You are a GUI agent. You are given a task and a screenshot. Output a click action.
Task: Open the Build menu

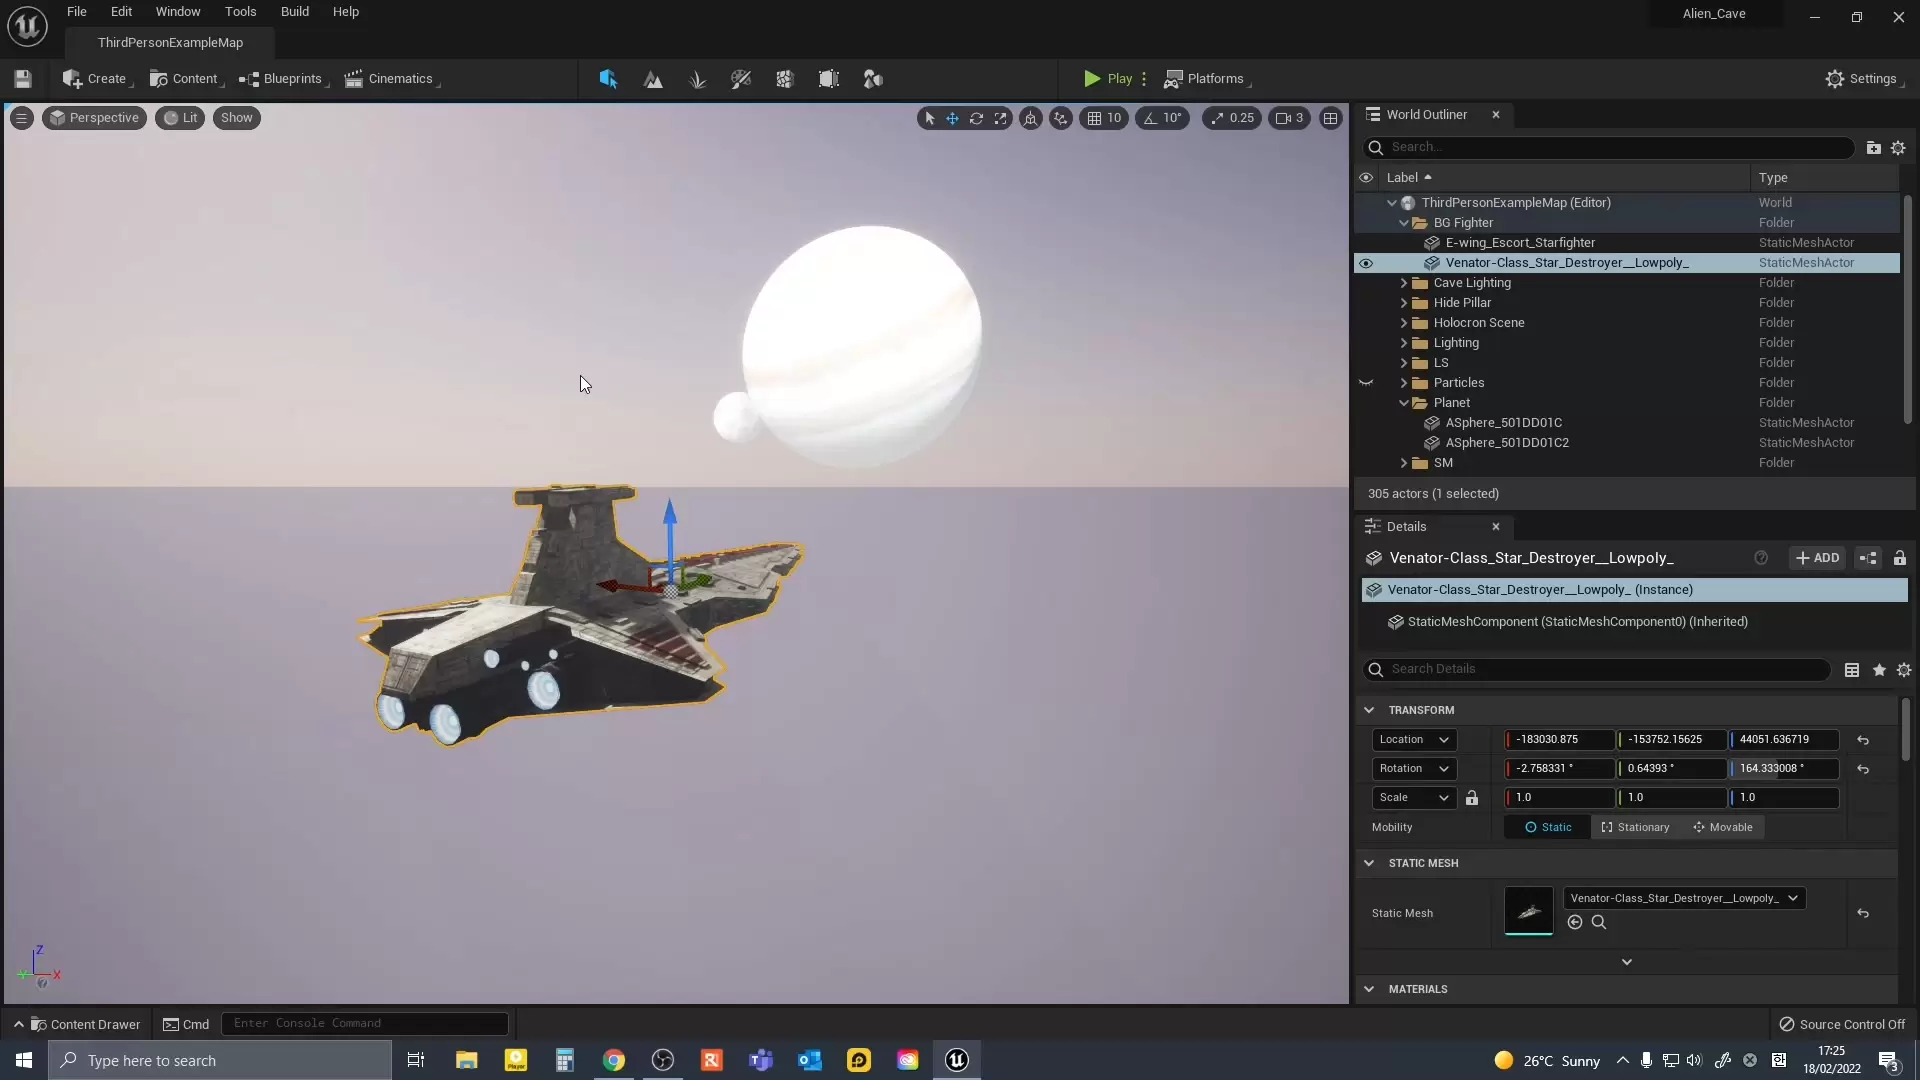(294, 12)
